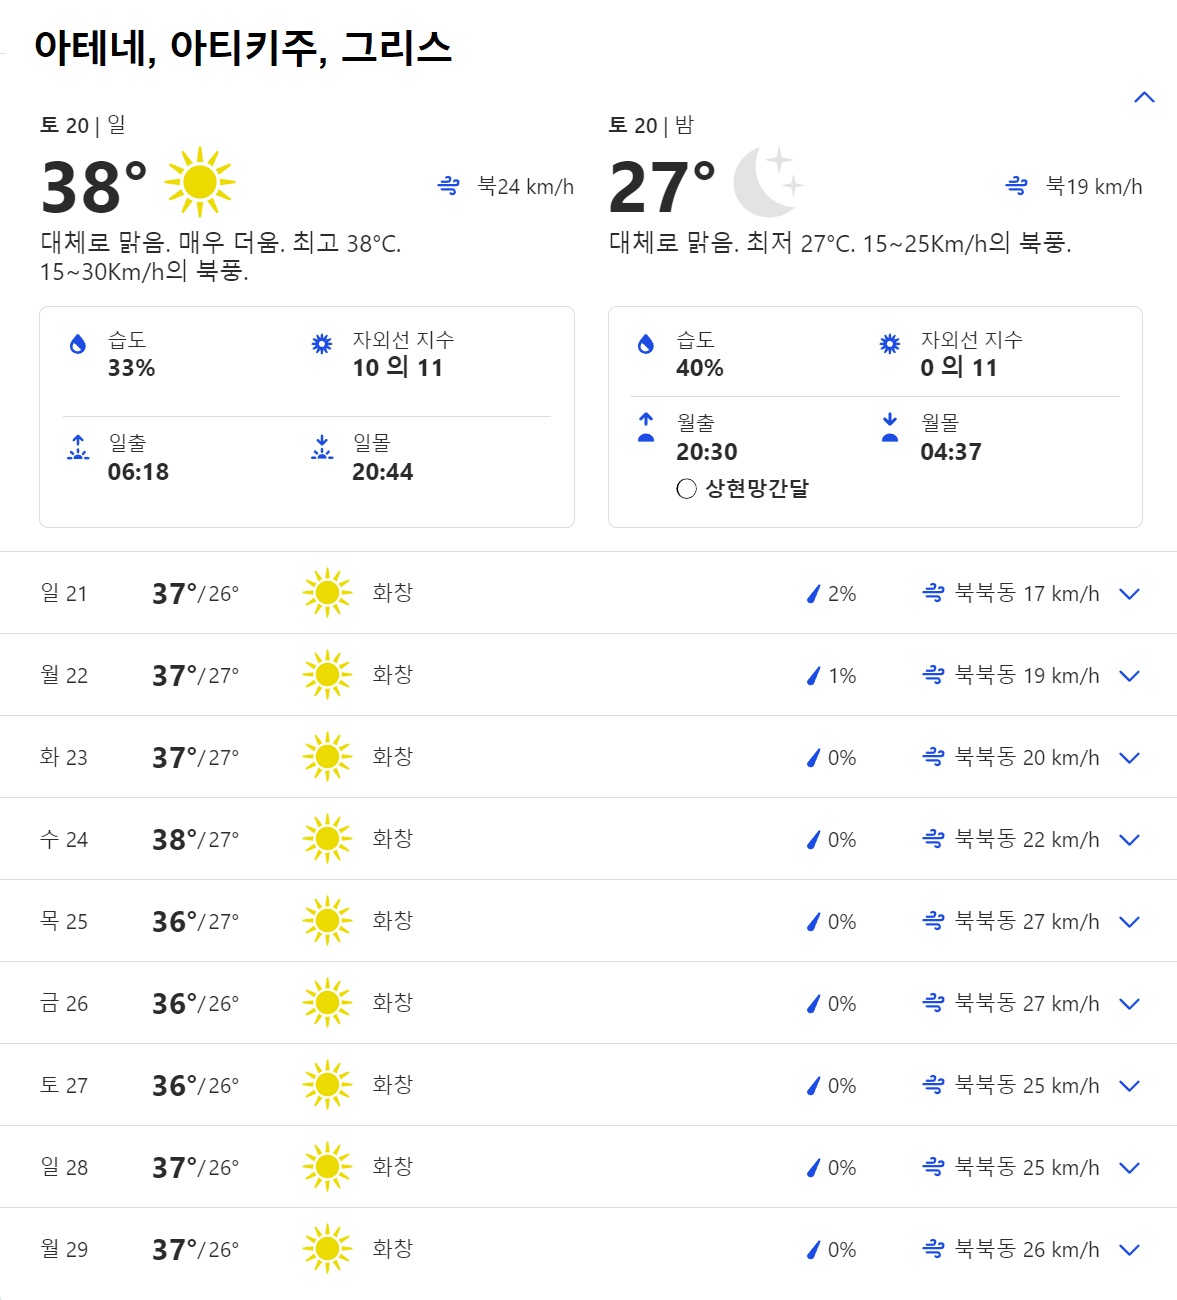Click the wind icon next to 북24 km/h
The width and height of the screenshot is (1177, 1300).
point(449,186)
